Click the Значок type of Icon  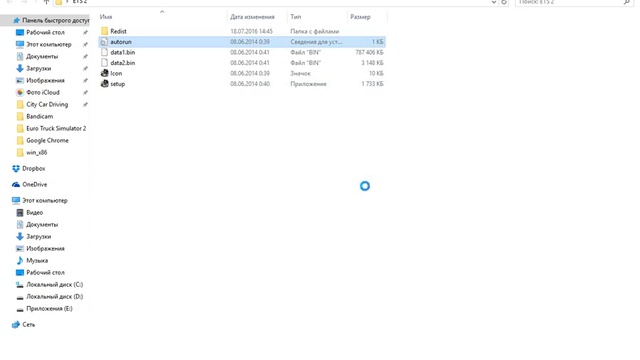pos(300,73)
